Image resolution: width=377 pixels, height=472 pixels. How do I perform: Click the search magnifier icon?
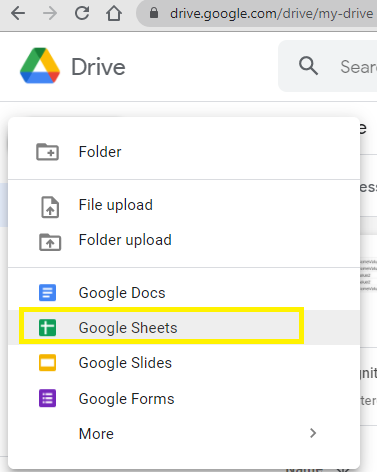point(308,66)
